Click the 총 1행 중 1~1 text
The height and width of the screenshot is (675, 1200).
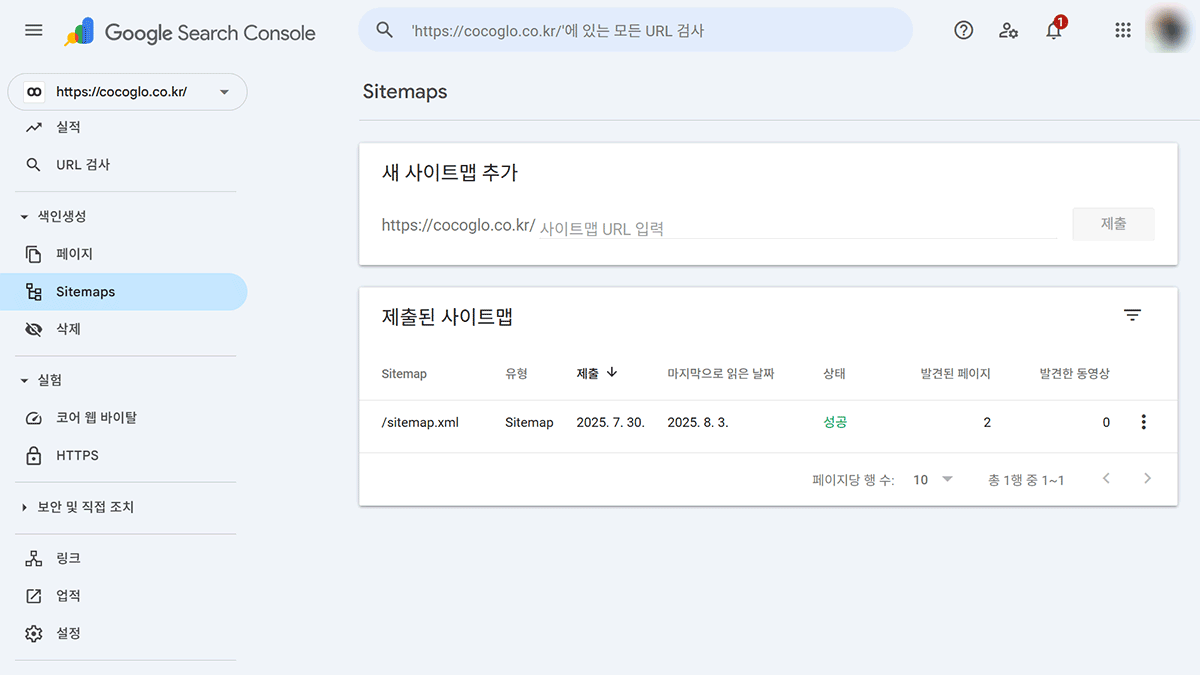1026,480
